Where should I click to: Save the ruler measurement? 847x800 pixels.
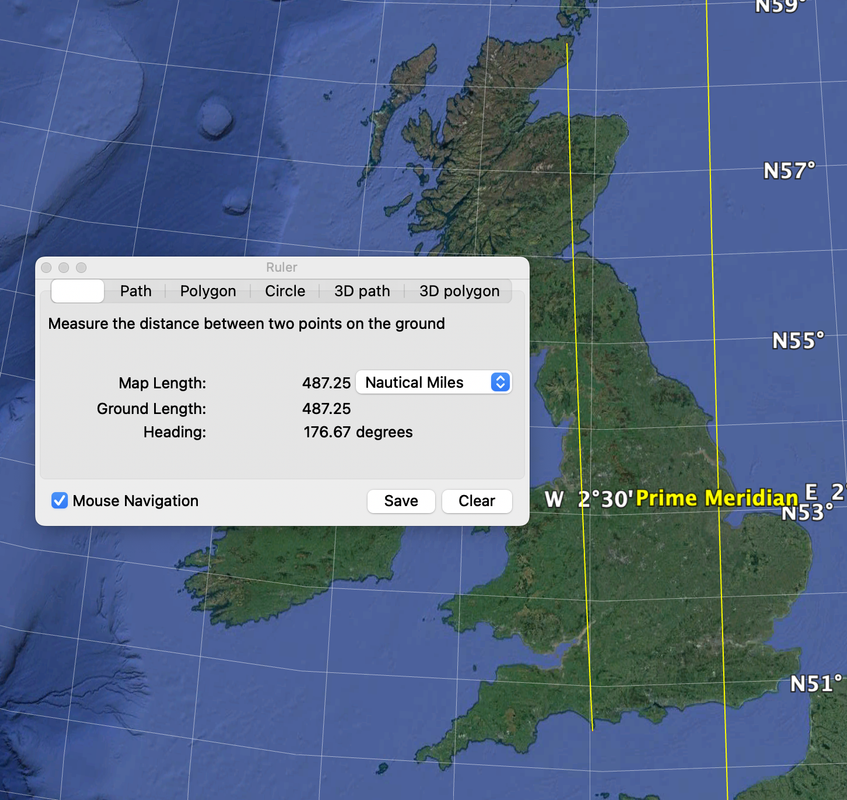[401, 501]
